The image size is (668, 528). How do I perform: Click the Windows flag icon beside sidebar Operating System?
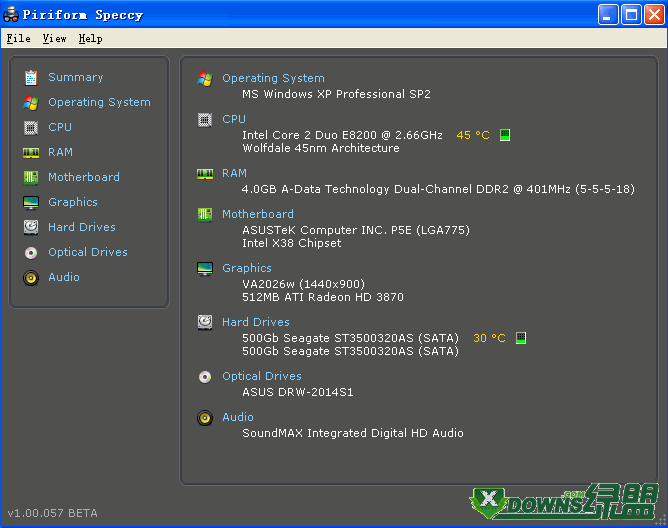(x=31, y=103)
